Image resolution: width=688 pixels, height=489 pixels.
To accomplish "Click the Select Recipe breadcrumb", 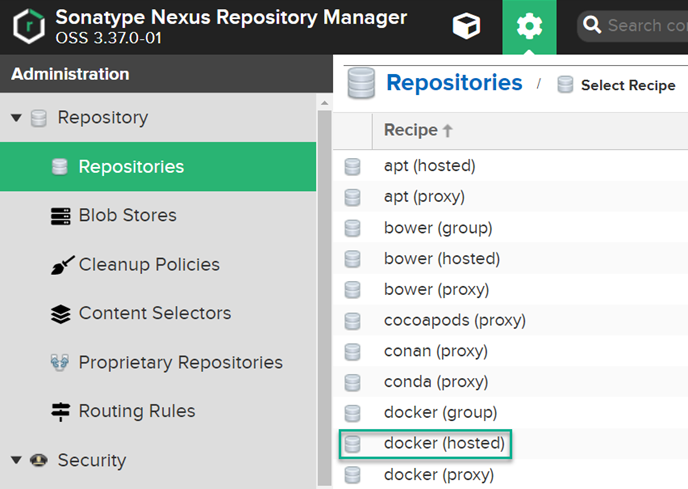I will coord(628,85).
